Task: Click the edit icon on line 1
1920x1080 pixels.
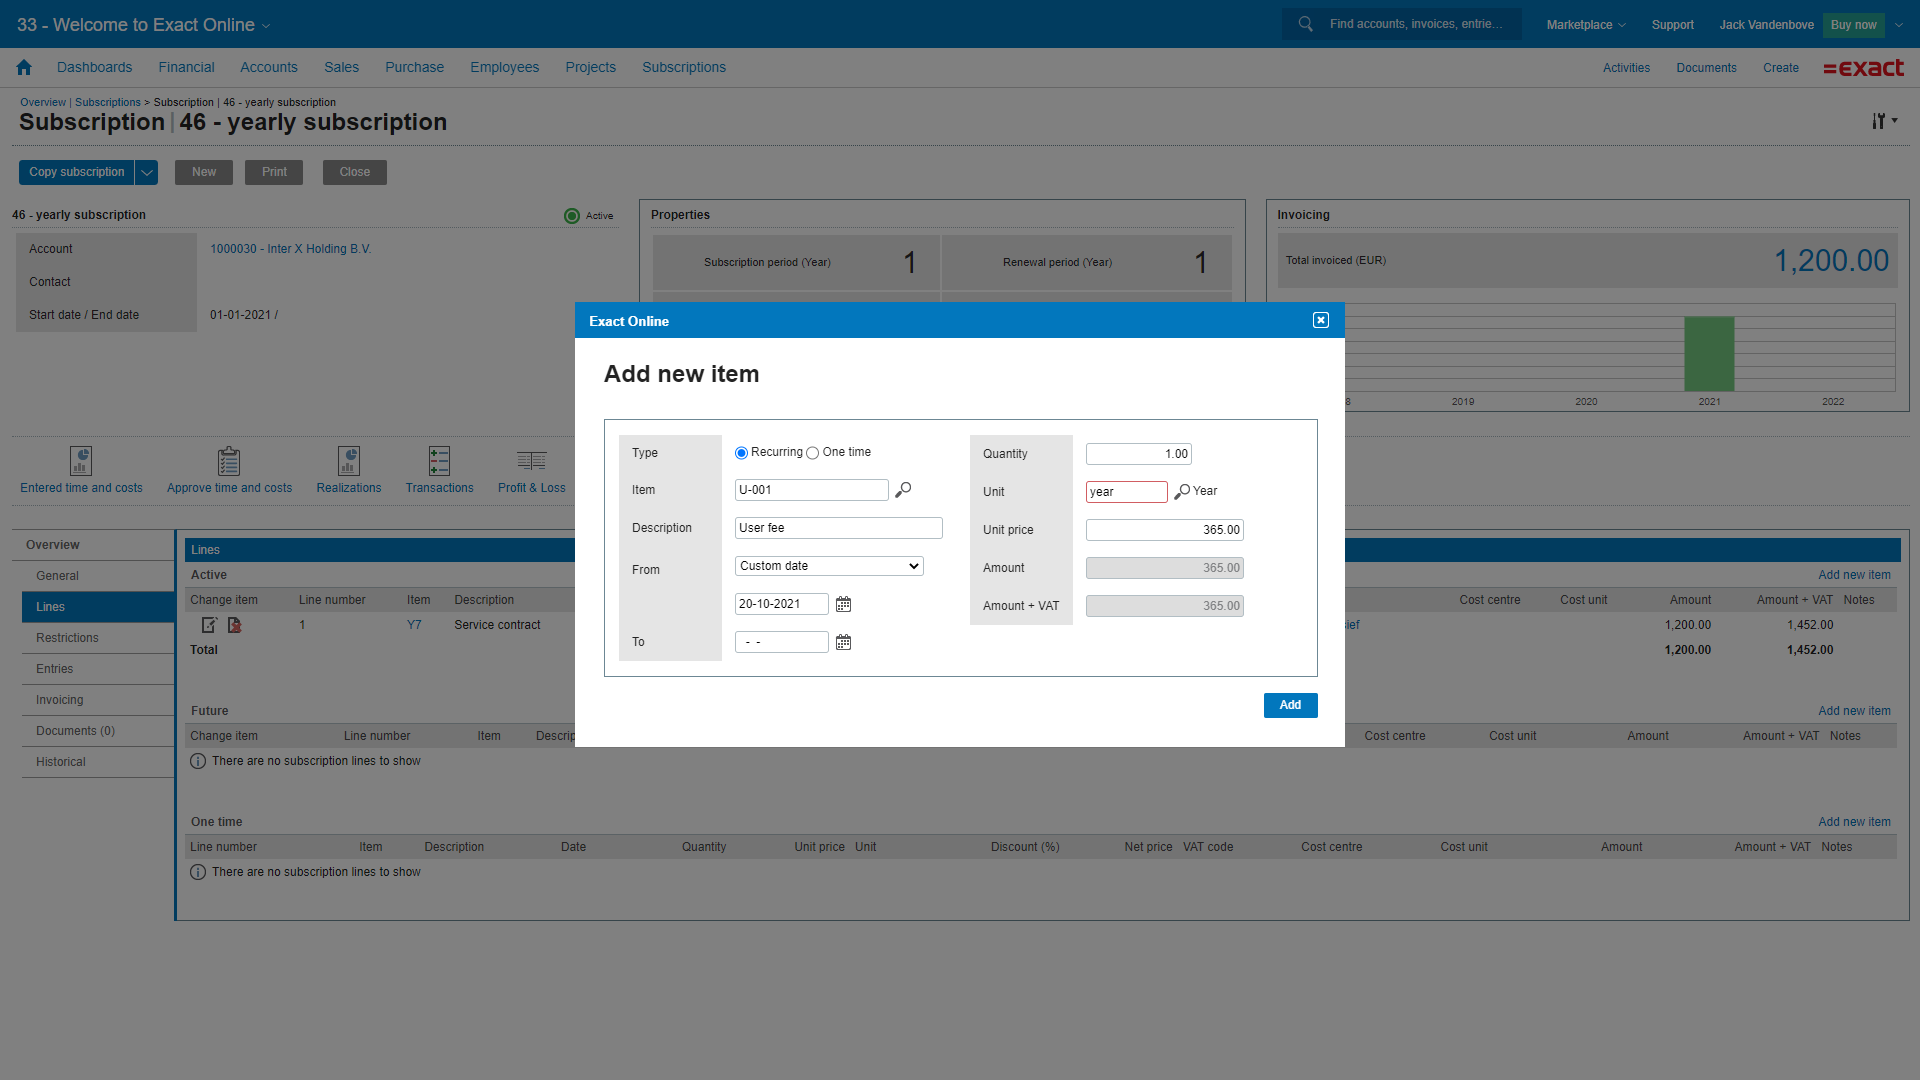Action: pyautogui.click(x=209, y=625)
